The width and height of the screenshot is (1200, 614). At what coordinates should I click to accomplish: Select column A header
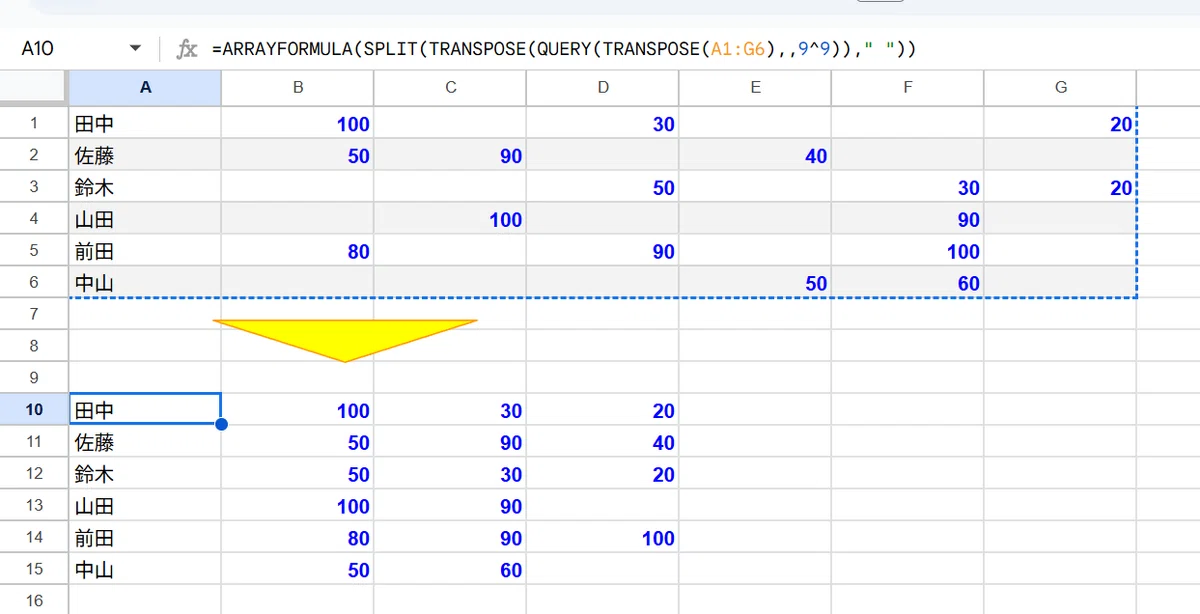(145, 88)
